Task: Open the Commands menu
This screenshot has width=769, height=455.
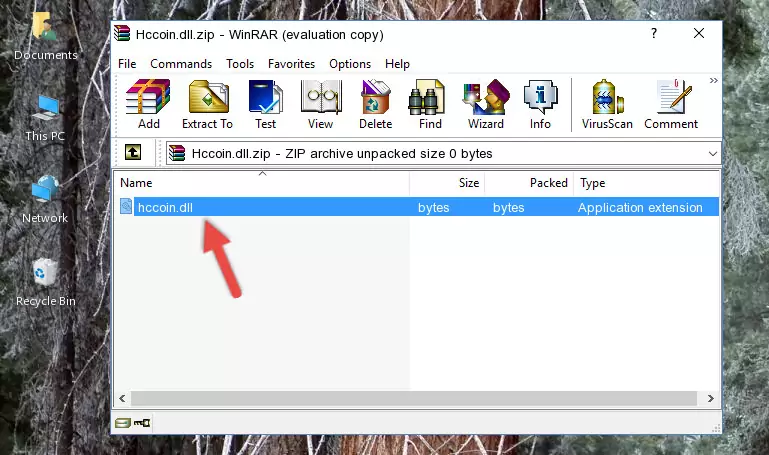Action: [x=181, y=64]
